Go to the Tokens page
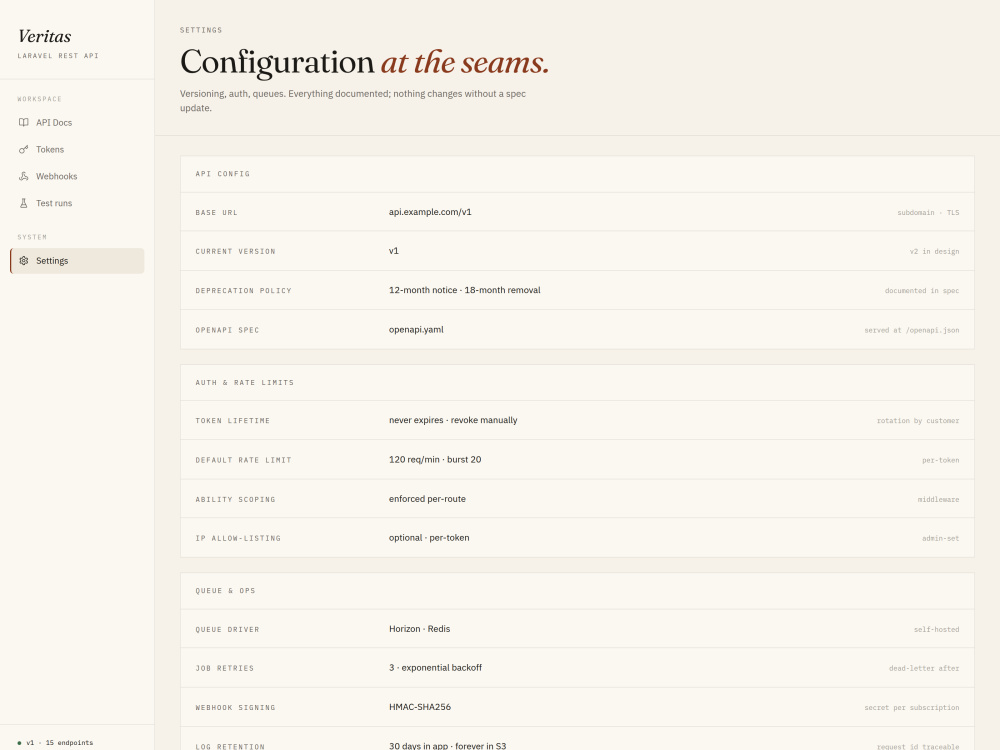The image size is (1000, 750). point(77,149)
